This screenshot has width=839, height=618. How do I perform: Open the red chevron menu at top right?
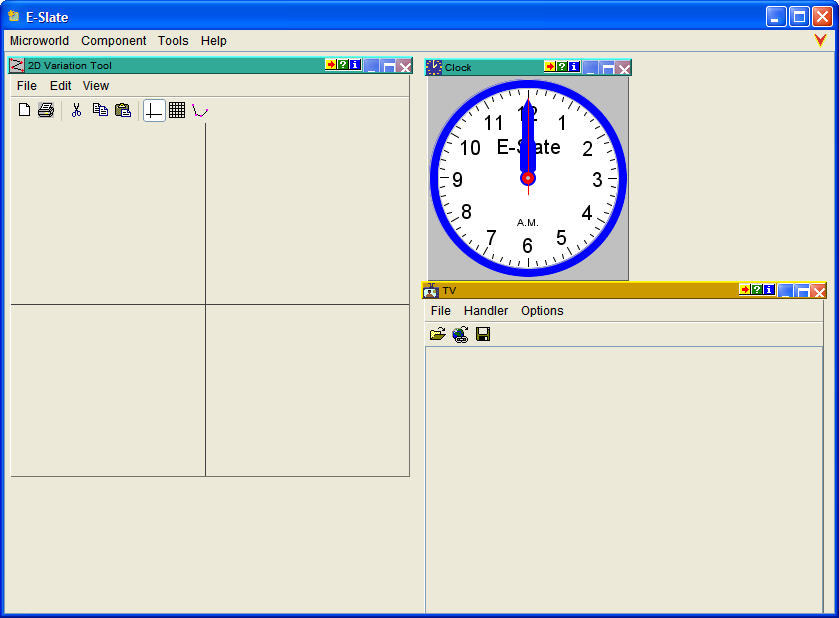click(x=820, y=40)
